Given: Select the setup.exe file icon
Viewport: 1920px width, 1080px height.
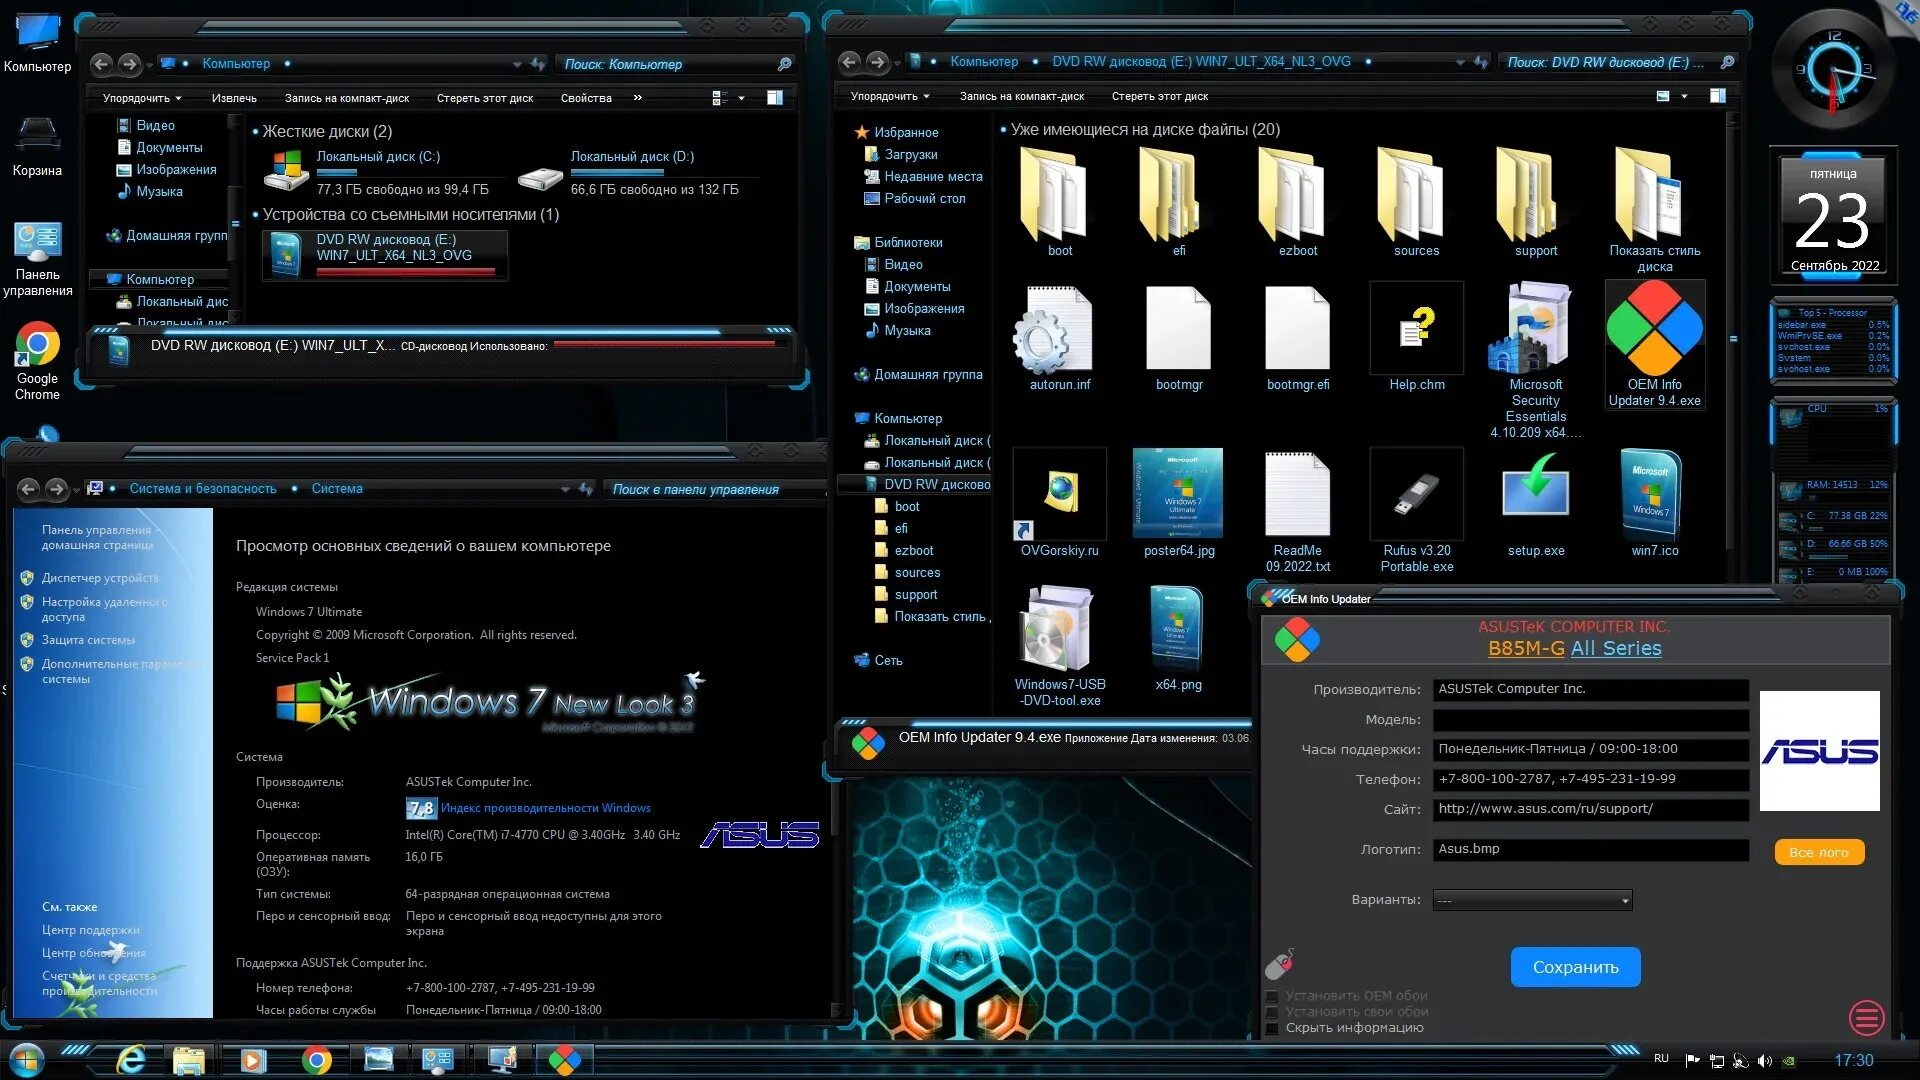Looking at the screenshot, I should pos(1535,494).
